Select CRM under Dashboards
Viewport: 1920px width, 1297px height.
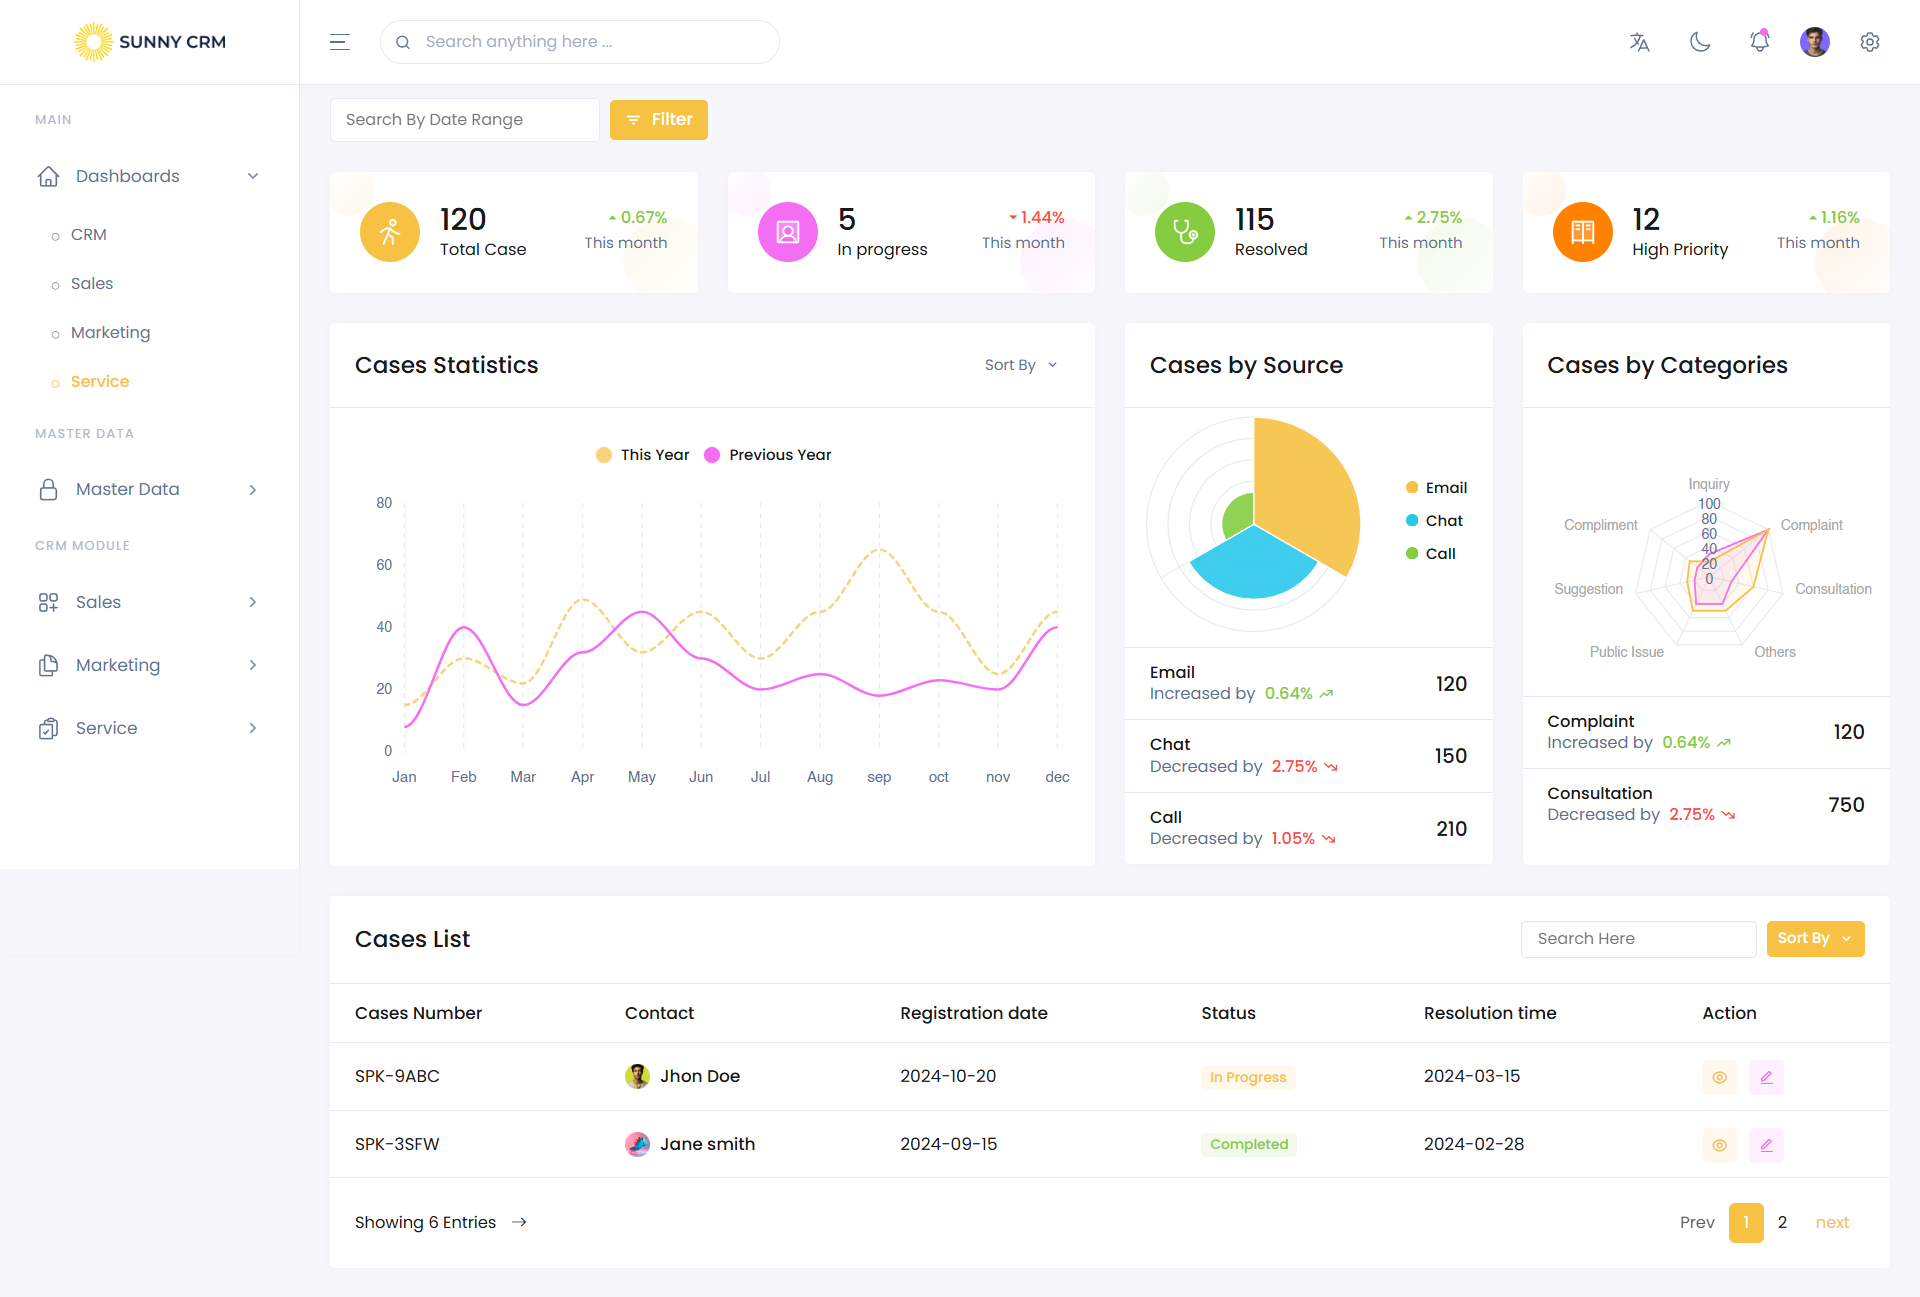(89, 234)
